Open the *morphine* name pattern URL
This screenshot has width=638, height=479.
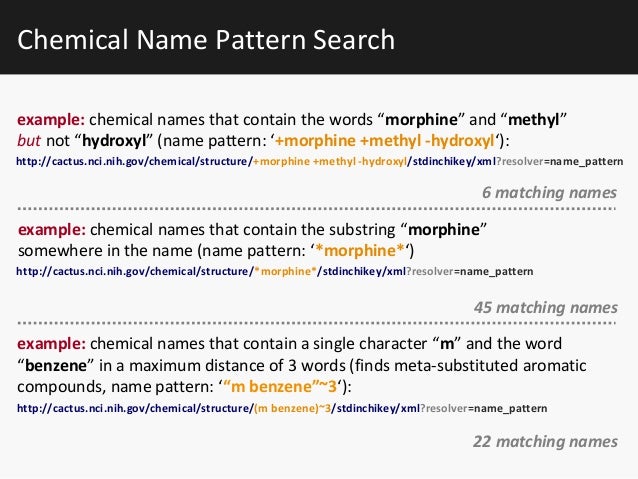pyautogui.click(x=275, y=271)
